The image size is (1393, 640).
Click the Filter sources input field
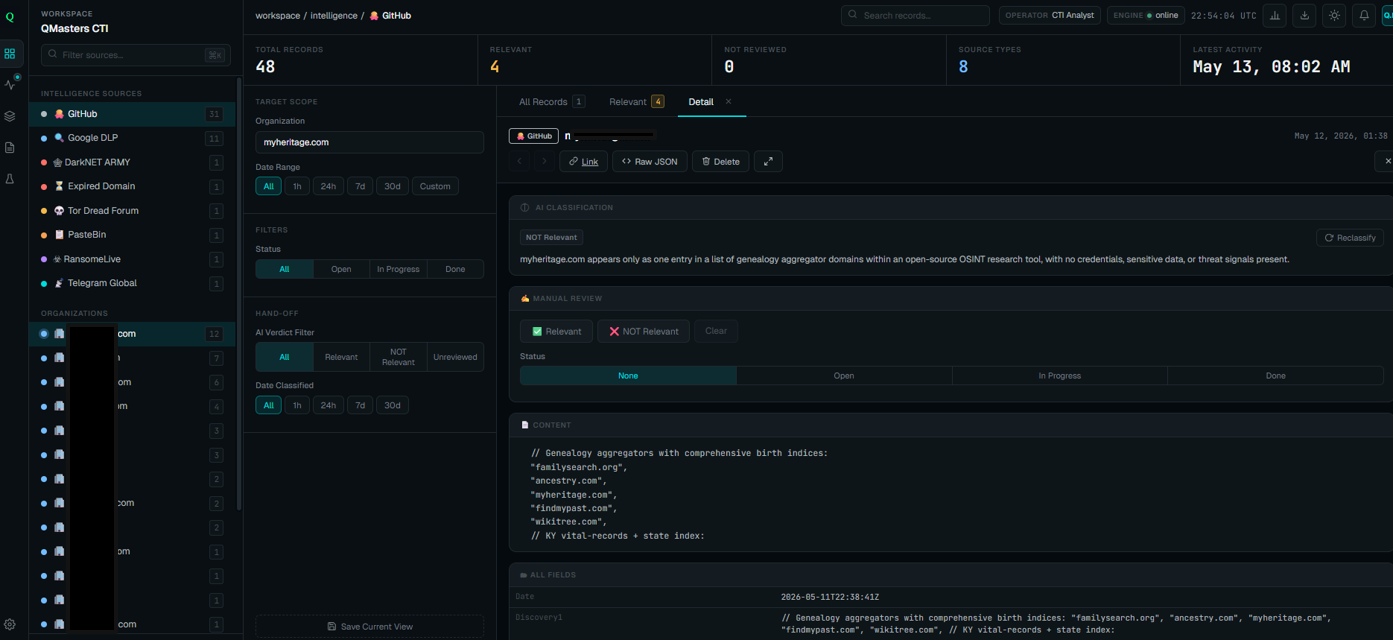[135, 55]
